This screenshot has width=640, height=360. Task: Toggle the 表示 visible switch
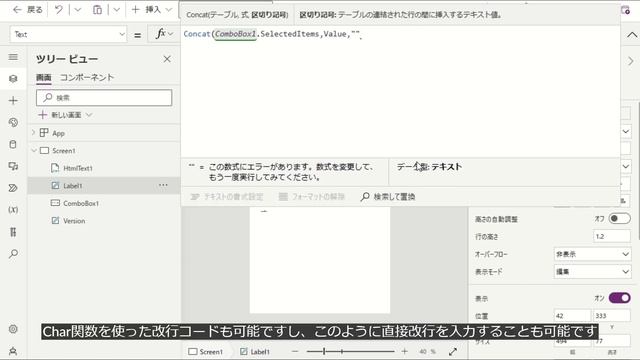point(619,298)
